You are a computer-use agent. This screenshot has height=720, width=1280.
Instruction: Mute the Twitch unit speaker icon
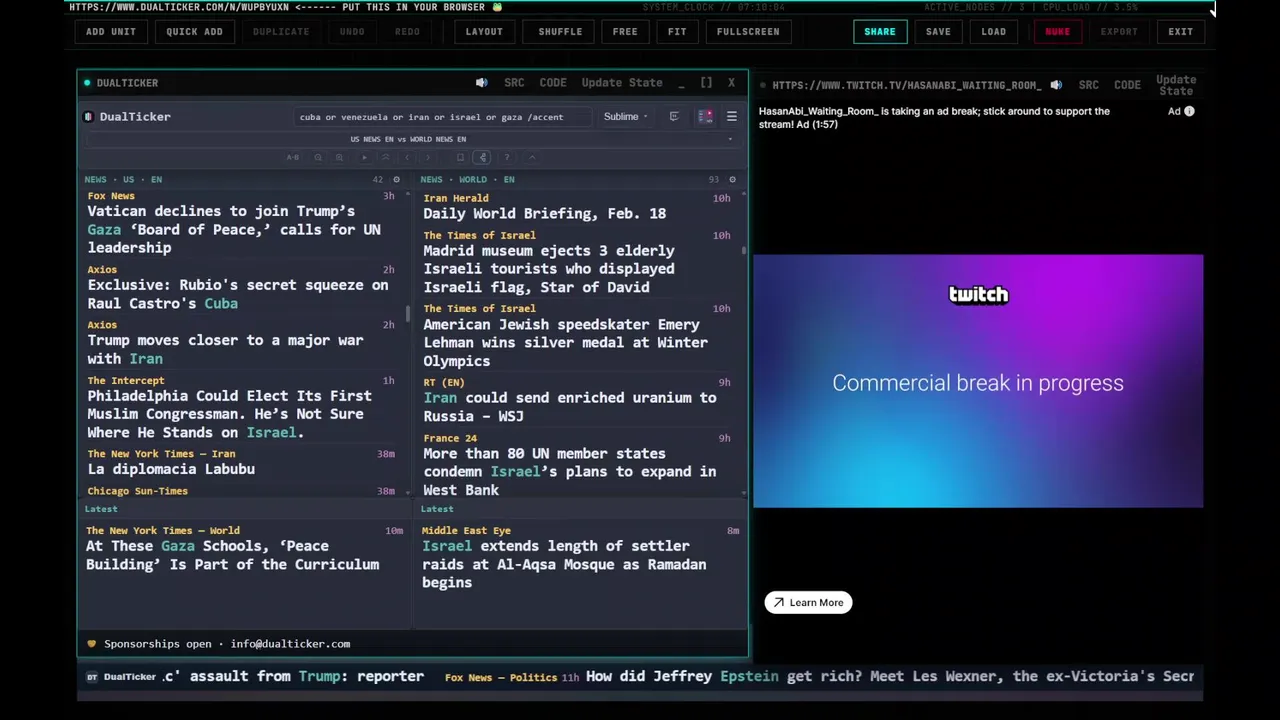[x=1056, y=85]
